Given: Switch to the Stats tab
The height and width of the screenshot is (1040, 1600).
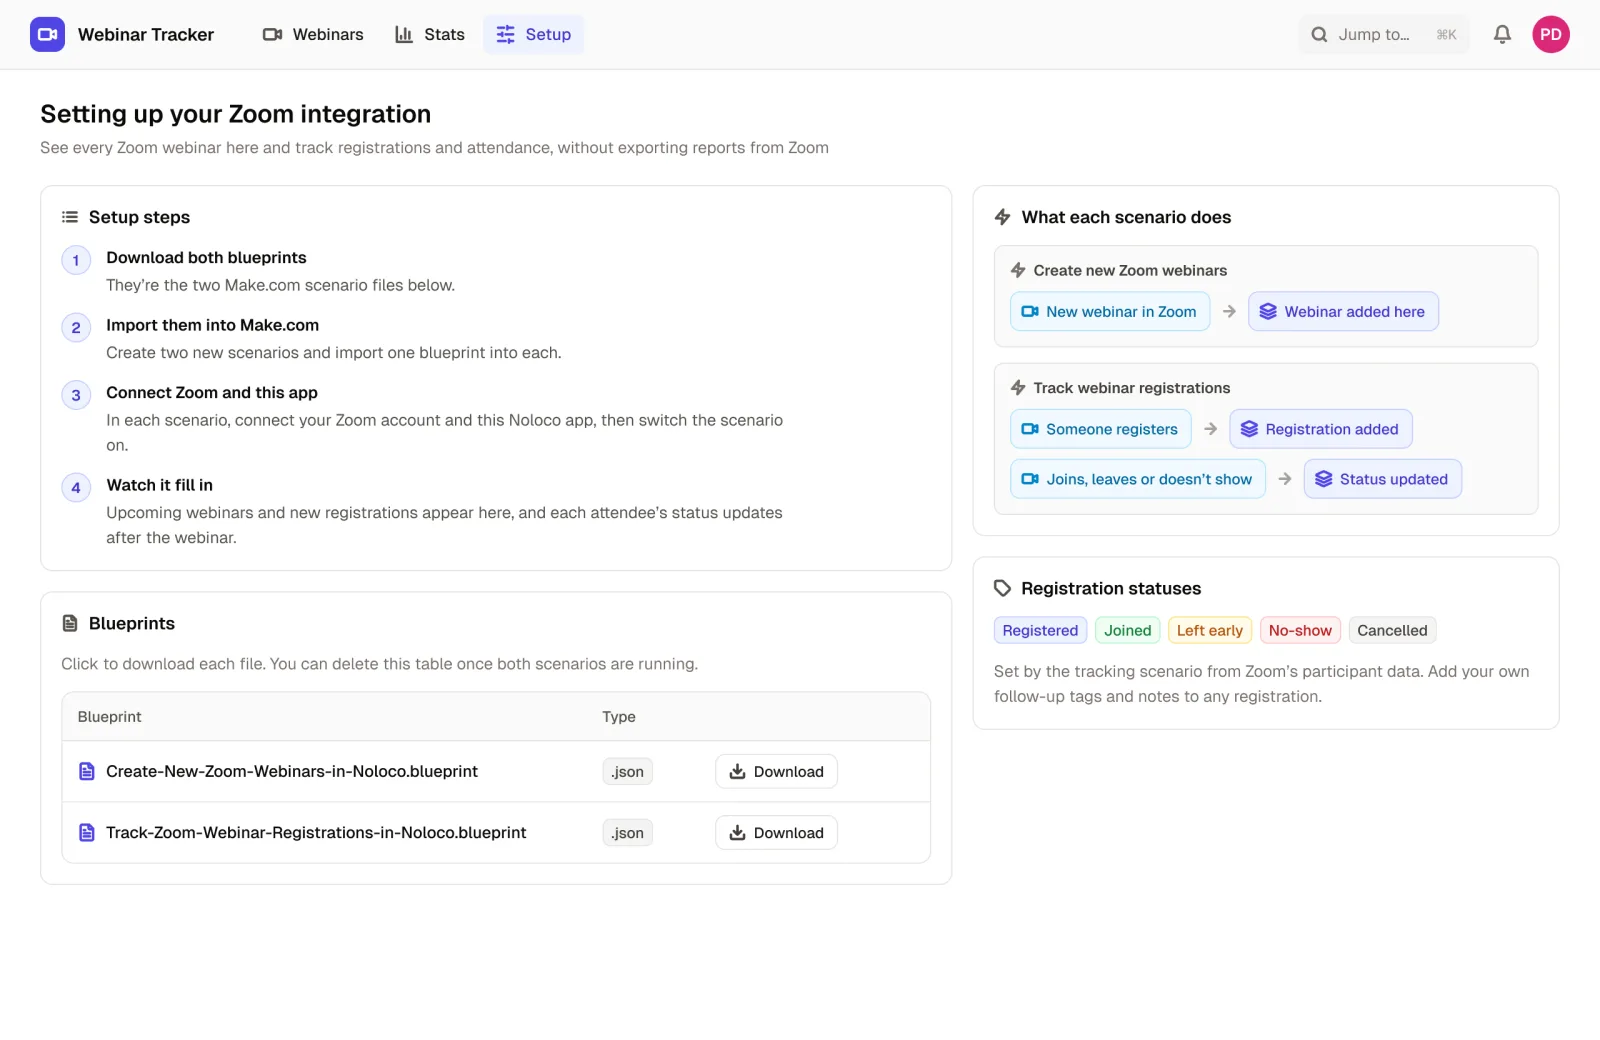Looking at the screenshot, I should click(430, 34).
